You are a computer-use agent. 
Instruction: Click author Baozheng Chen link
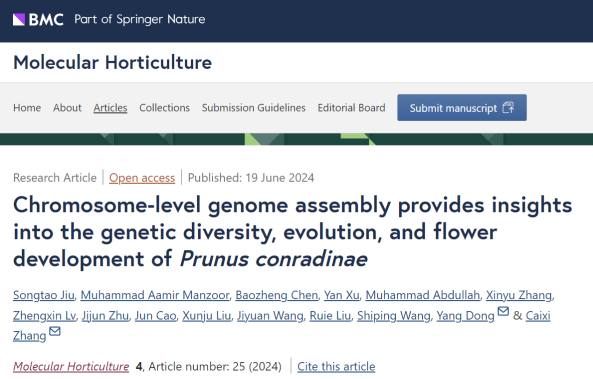pos(277,295)
